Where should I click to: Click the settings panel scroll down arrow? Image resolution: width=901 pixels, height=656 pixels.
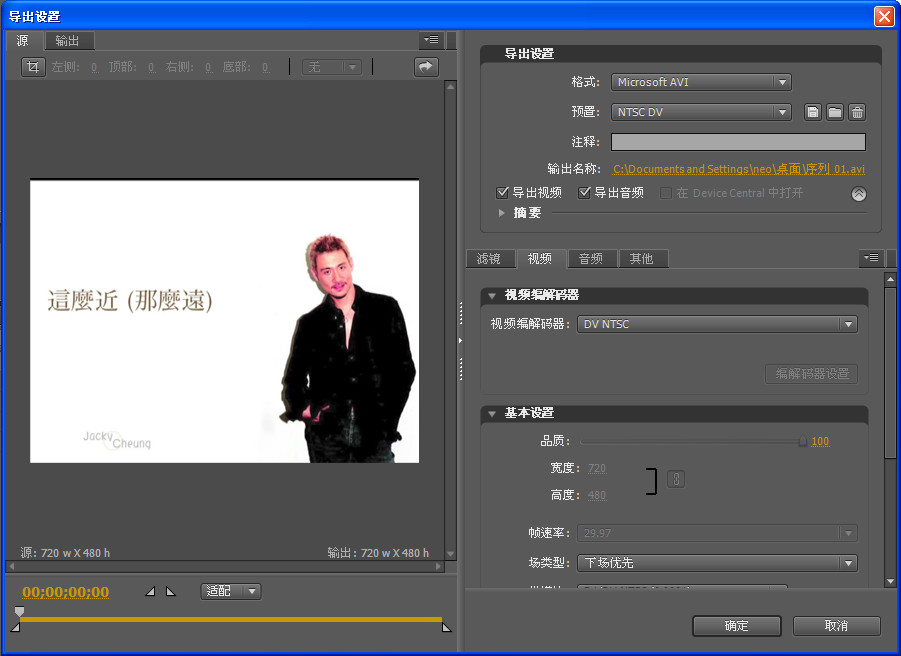890,581
